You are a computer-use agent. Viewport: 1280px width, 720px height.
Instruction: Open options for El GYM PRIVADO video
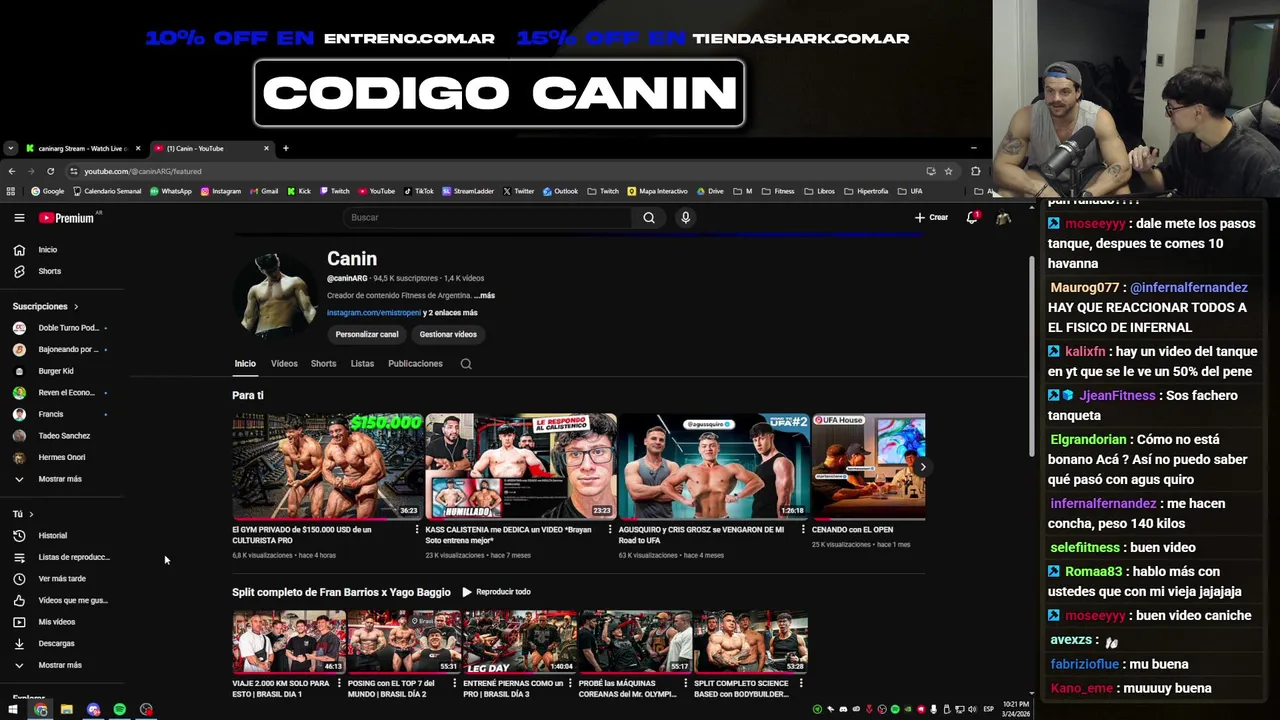click(x=417, y=530)
